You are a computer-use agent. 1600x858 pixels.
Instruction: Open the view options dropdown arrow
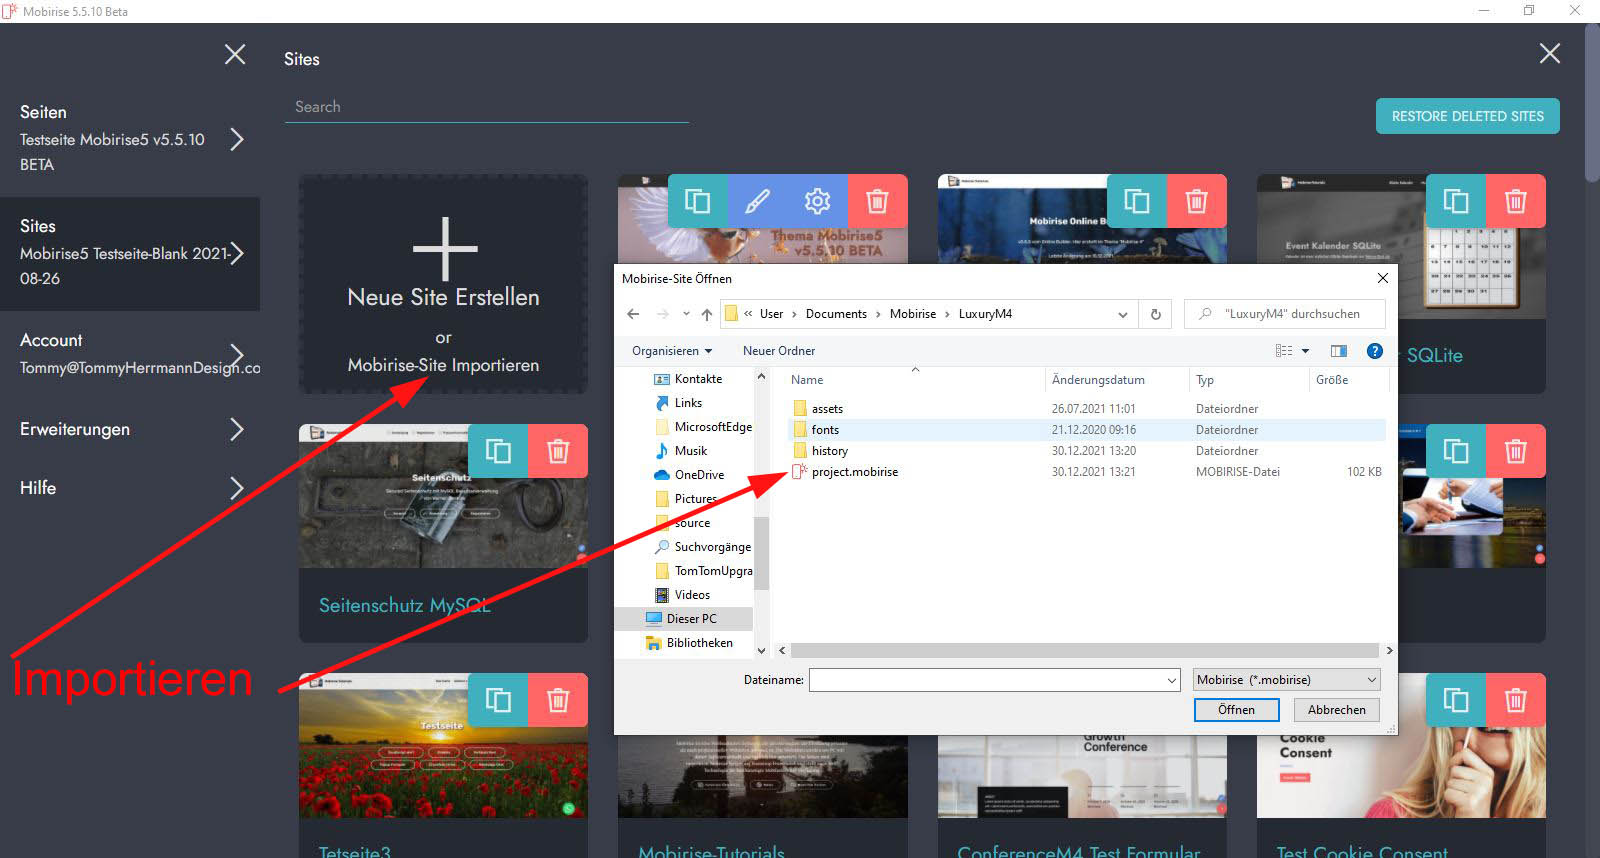1305,351
